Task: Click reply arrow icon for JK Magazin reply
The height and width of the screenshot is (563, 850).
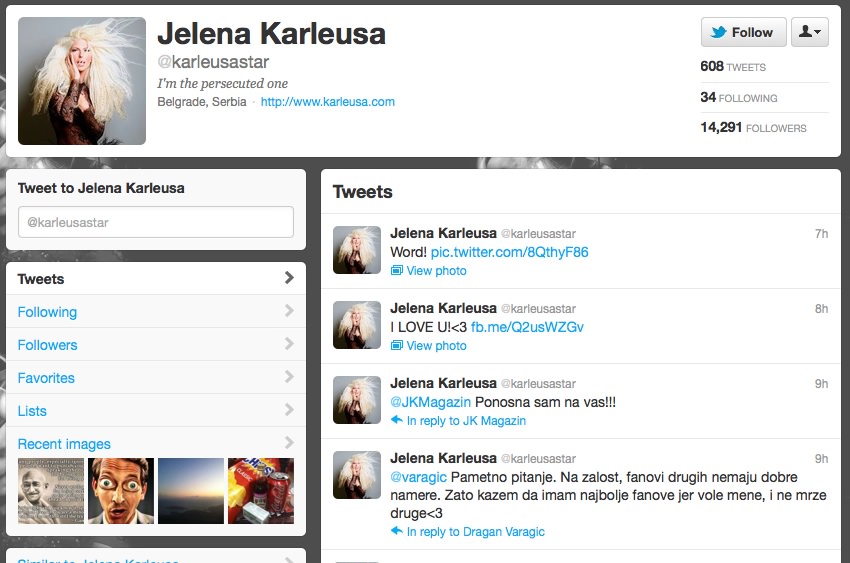Action: 397,421
